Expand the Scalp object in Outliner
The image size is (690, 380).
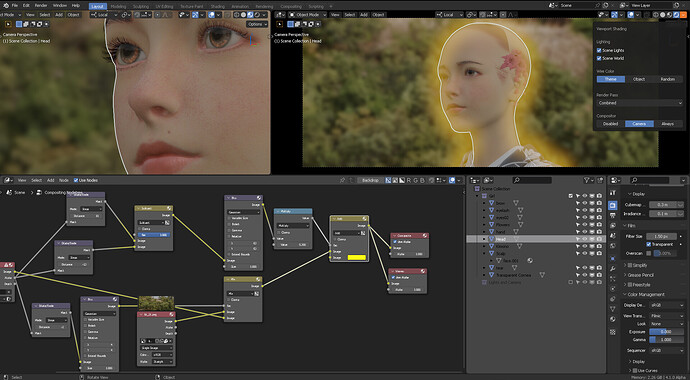click(484, 253)
